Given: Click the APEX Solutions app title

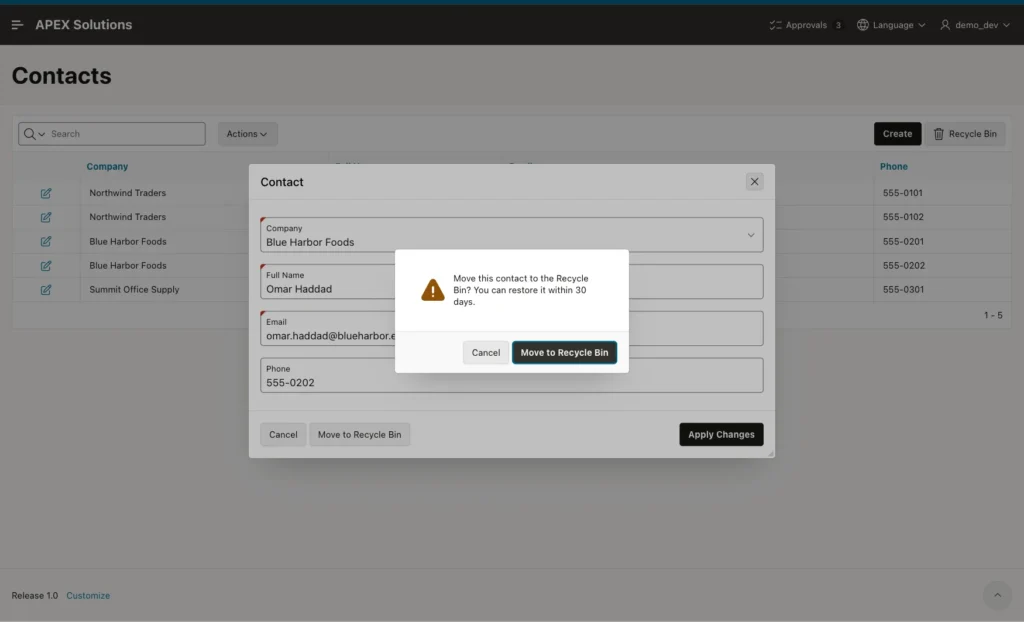Looking at the screenshot, I should pos(84,25).
